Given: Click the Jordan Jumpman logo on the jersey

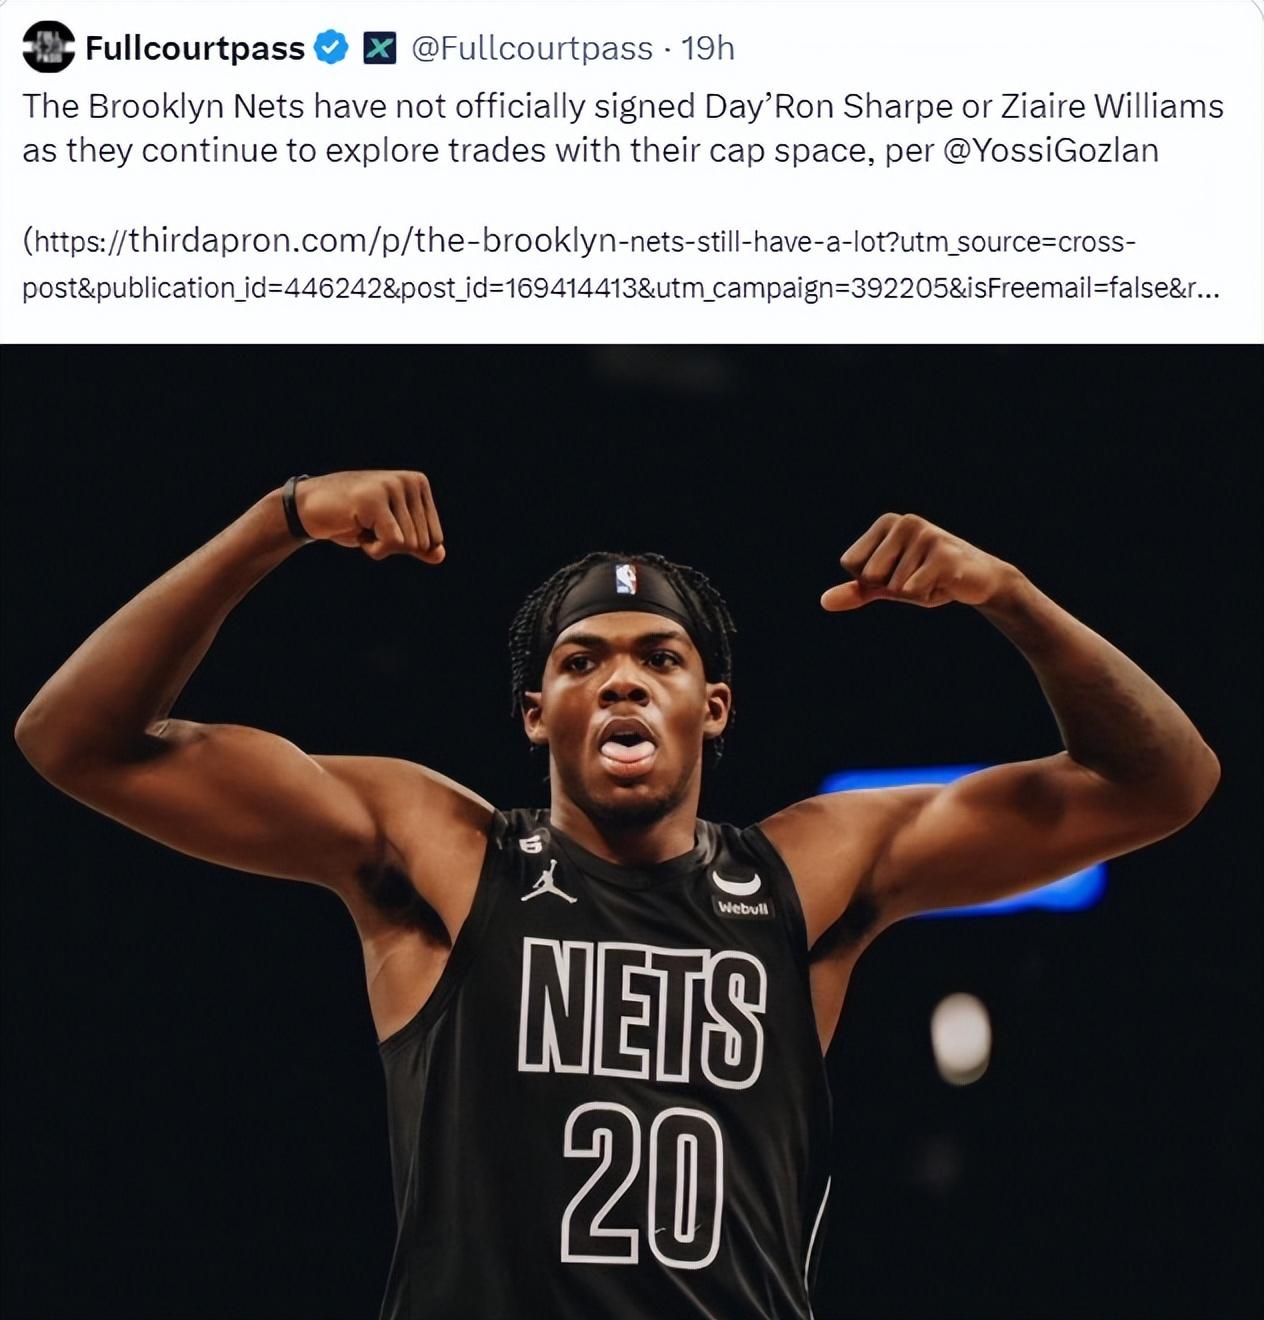Looking at the screenshot, I should [x=549, y=881].
